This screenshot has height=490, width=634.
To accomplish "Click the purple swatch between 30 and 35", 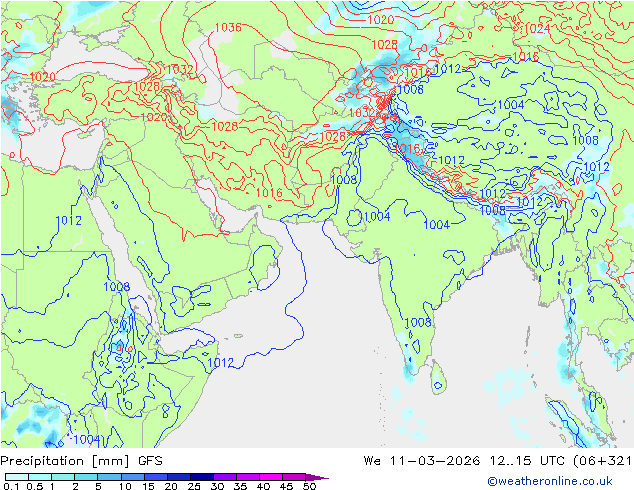I will pos(225,477).
